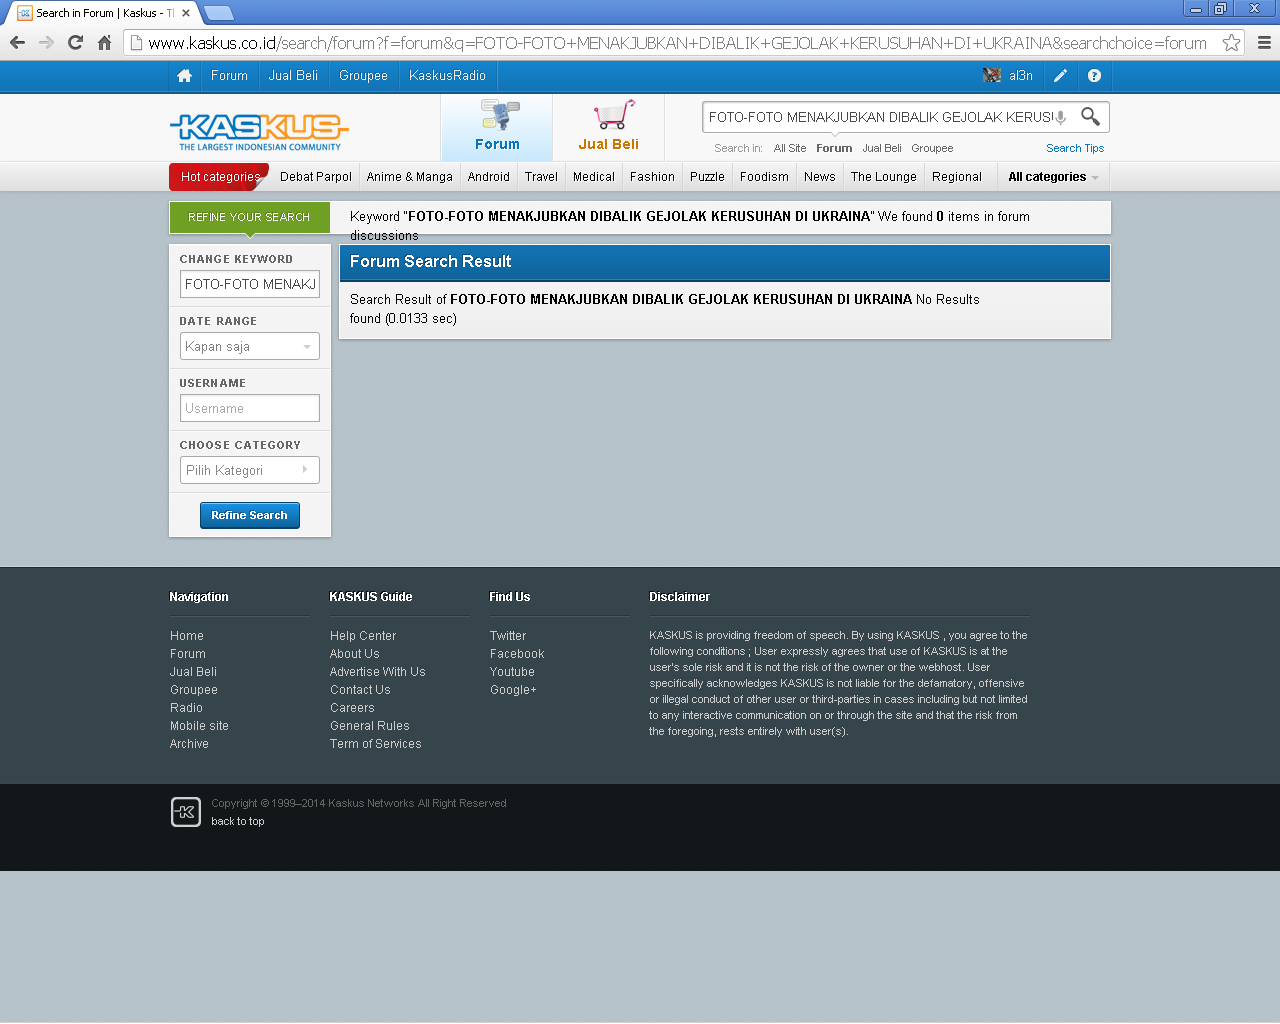
Task: Click the browser back arrow
Action: [17, 43]
